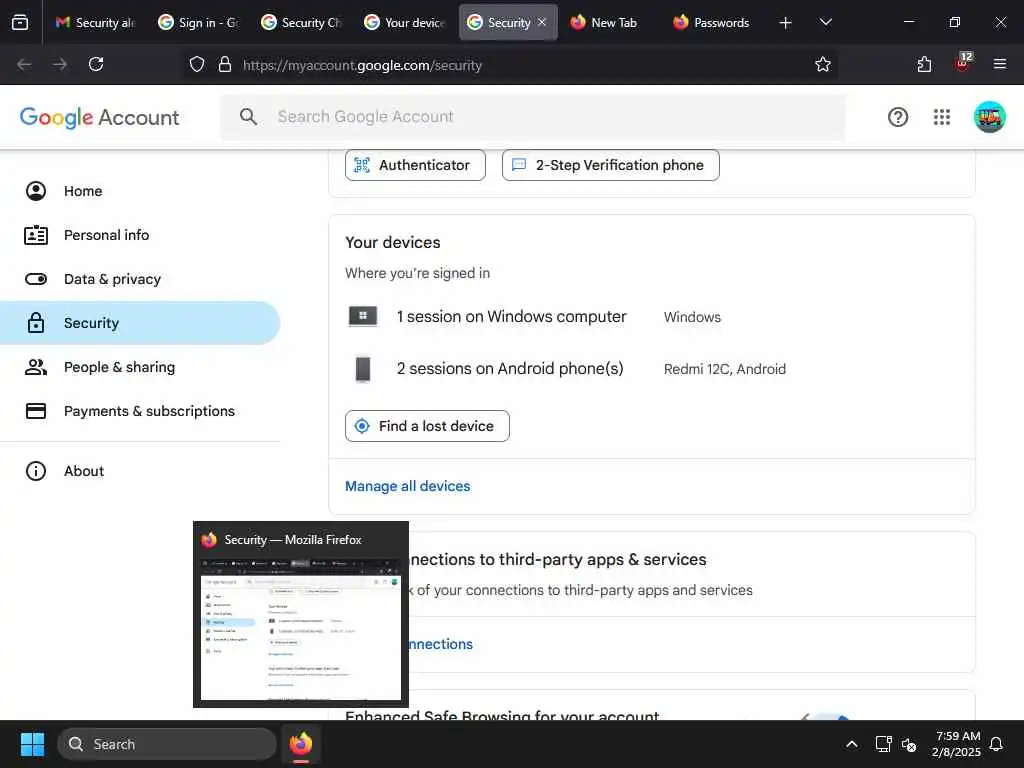Viewport: 1024px width, 768px height.
Task: Expand the list all tabs chevron
Action: 826,23
